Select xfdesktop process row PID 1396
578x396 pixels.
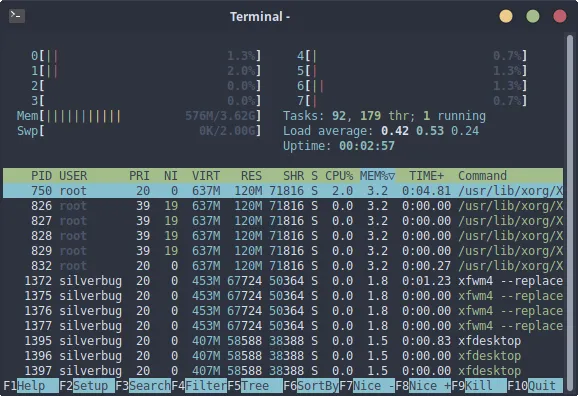[283, 356]
